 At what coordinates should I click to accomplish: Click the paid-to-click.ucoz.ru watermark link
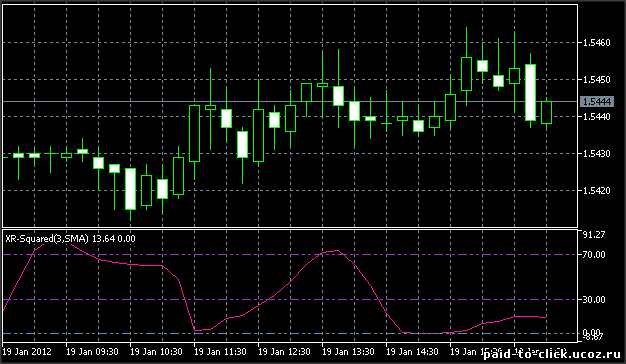coord(552,354)
